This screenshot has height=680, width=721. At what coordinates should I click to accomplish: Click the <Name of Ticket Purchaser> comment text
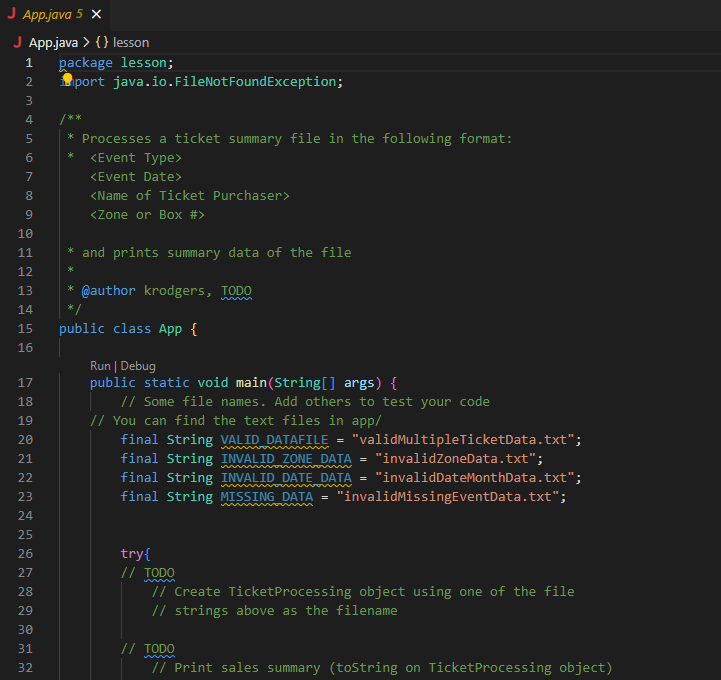click(190, 196)
